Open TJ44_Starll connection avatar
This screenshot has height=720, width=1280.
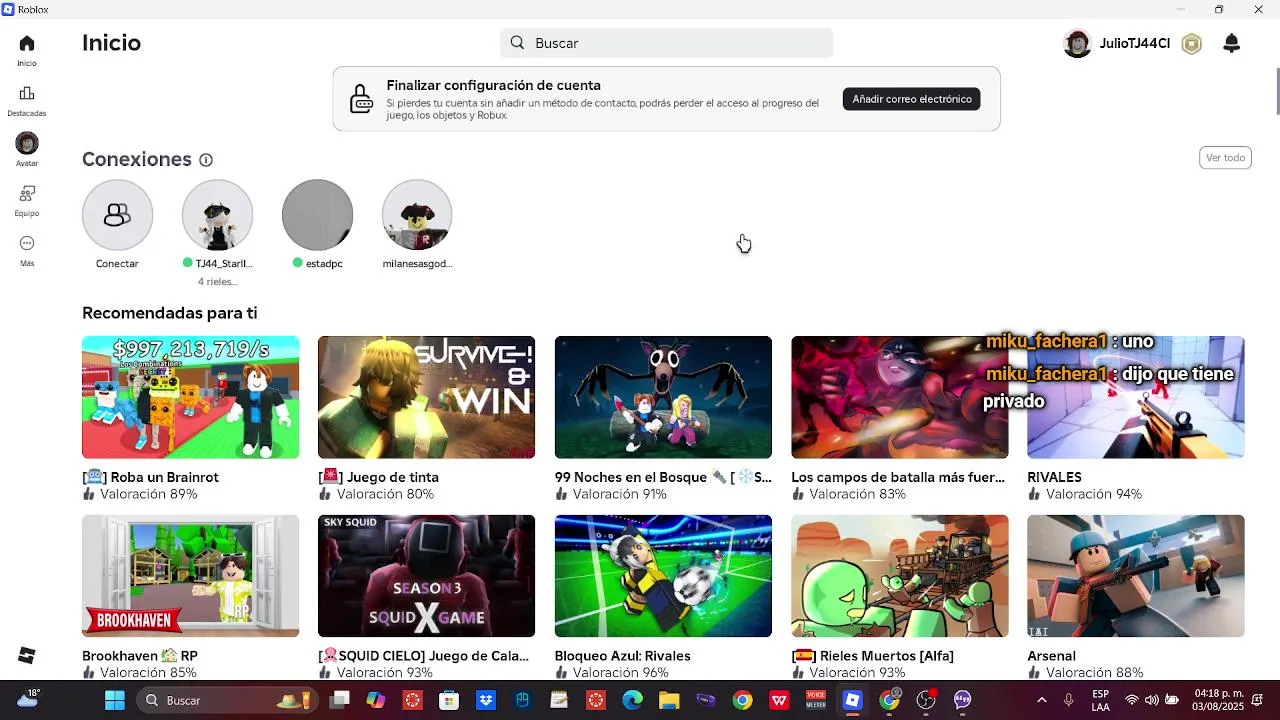pyautogui.click(x=217, y=215)
